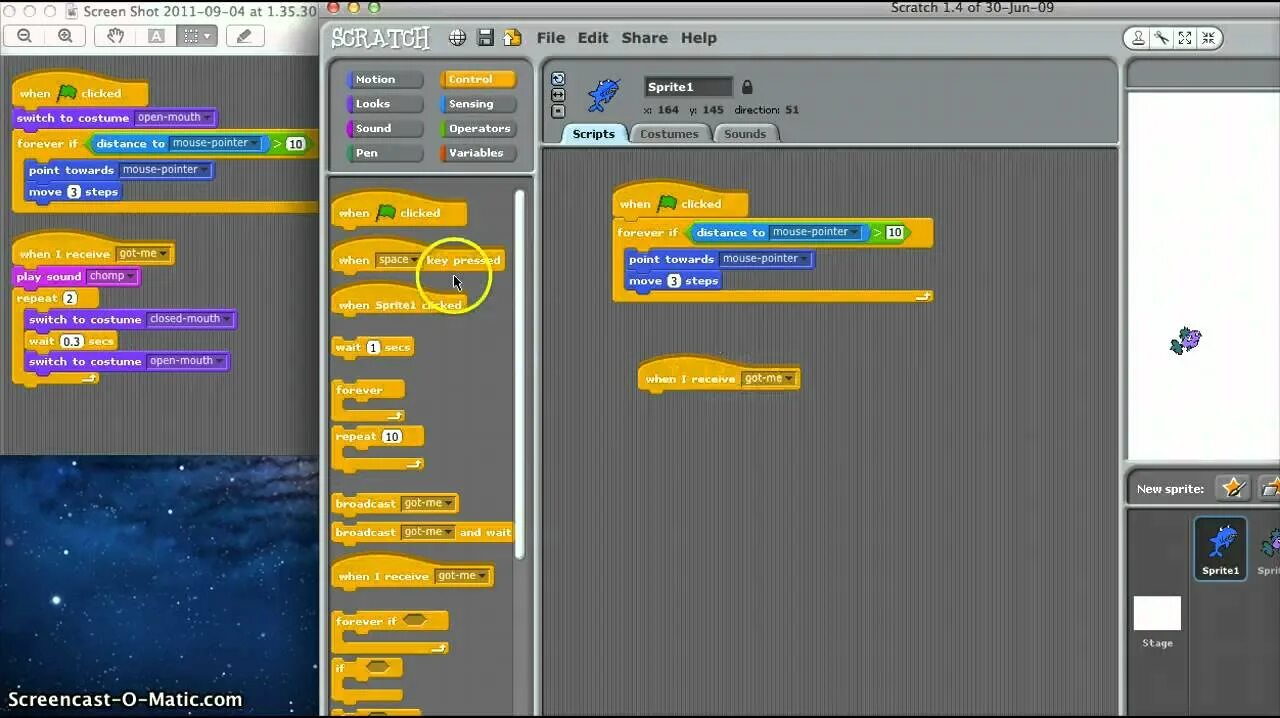Viewport: 1280px width, 718px height.
Task: Select the Duplicate stamp tool
Action: click(x=1137, y=38)
